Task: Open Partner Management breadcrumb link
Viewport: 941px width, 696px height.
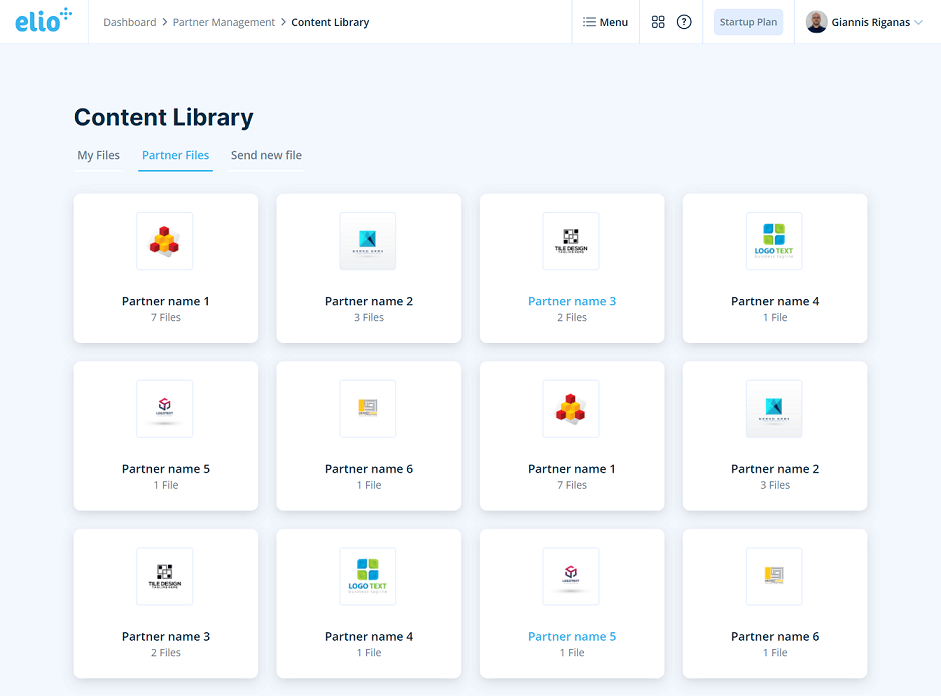Action: [x=223, y=22]
